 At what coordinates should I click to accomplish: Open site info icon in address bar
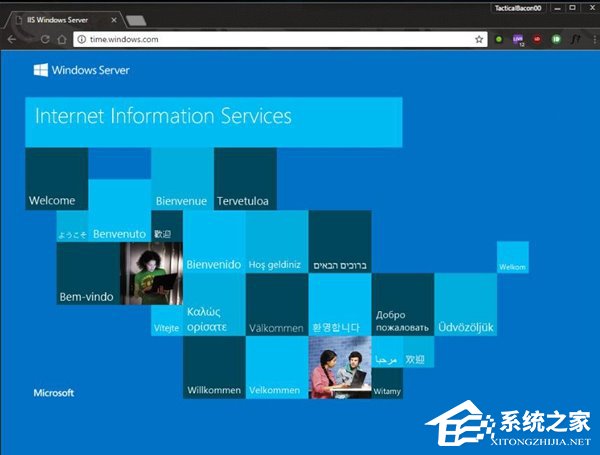click(x=82, y=39)
